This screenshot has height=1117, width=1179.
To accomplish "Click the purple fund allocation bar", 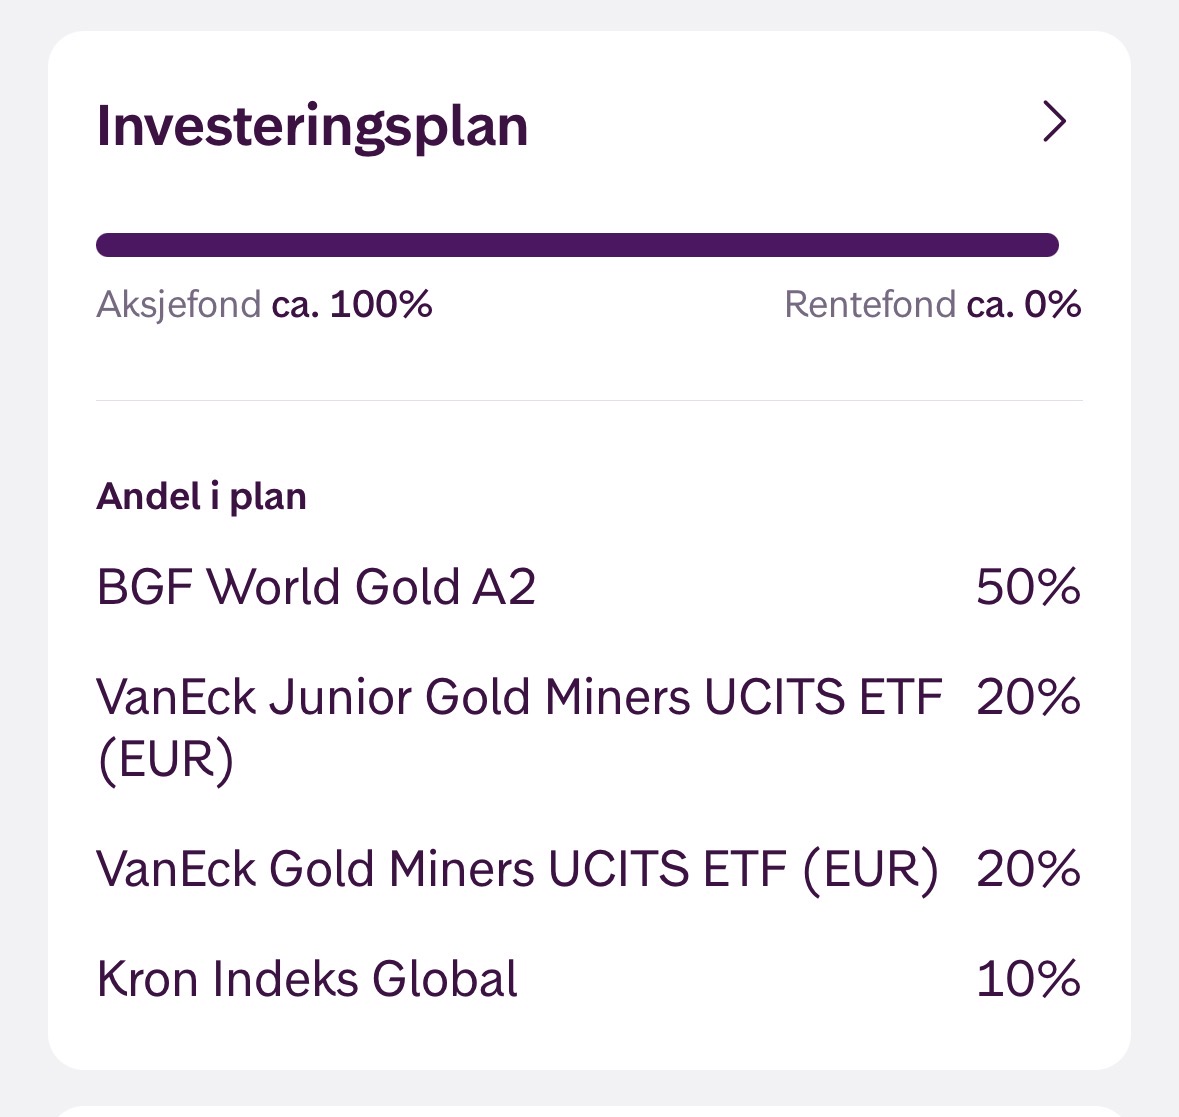I will tap(577, 245).
